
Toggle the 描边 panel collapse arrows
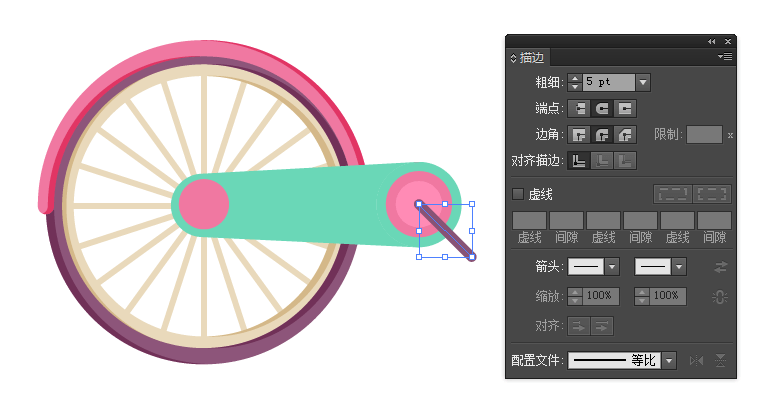(514, 58)
